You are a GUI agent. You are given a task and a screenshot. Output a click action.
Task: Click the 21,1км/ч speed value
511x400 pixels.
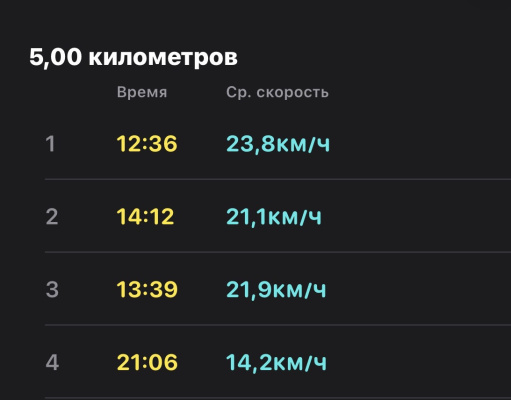pos(274,217)
